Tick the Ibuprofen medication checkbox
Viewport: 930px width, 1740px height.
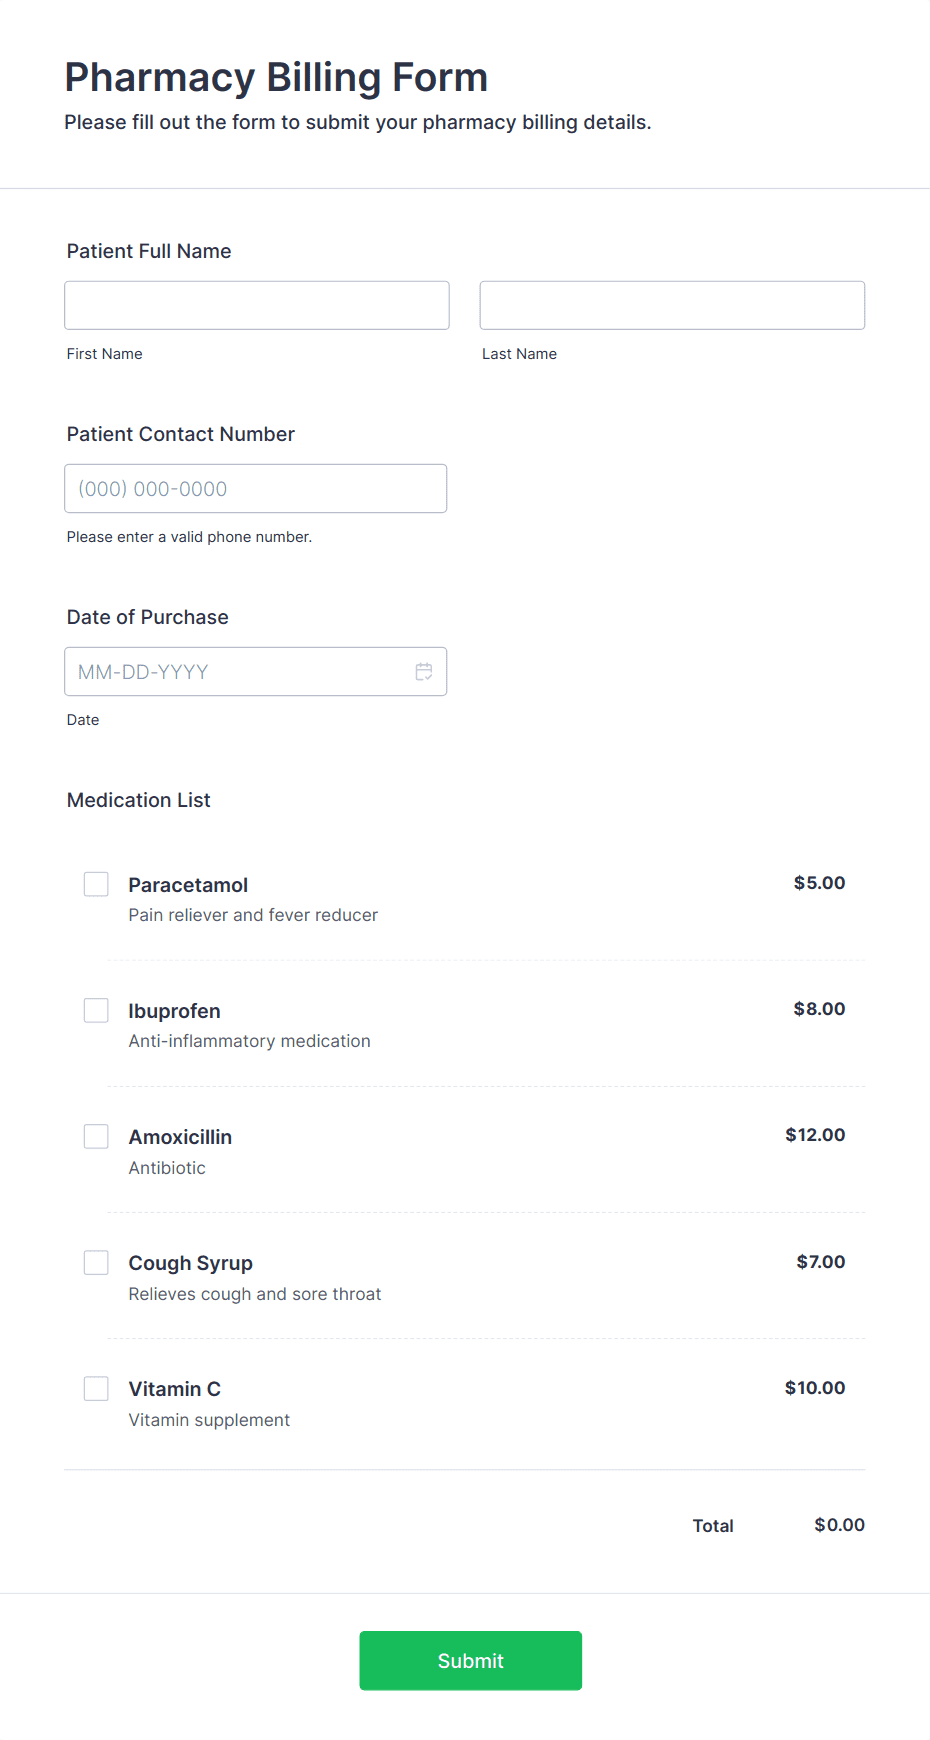click(x=96, y=1010)
